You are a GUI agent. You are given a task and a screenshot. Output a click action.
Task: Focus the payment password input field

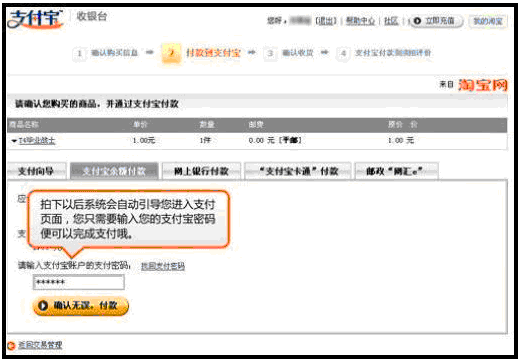coord(79,282)
